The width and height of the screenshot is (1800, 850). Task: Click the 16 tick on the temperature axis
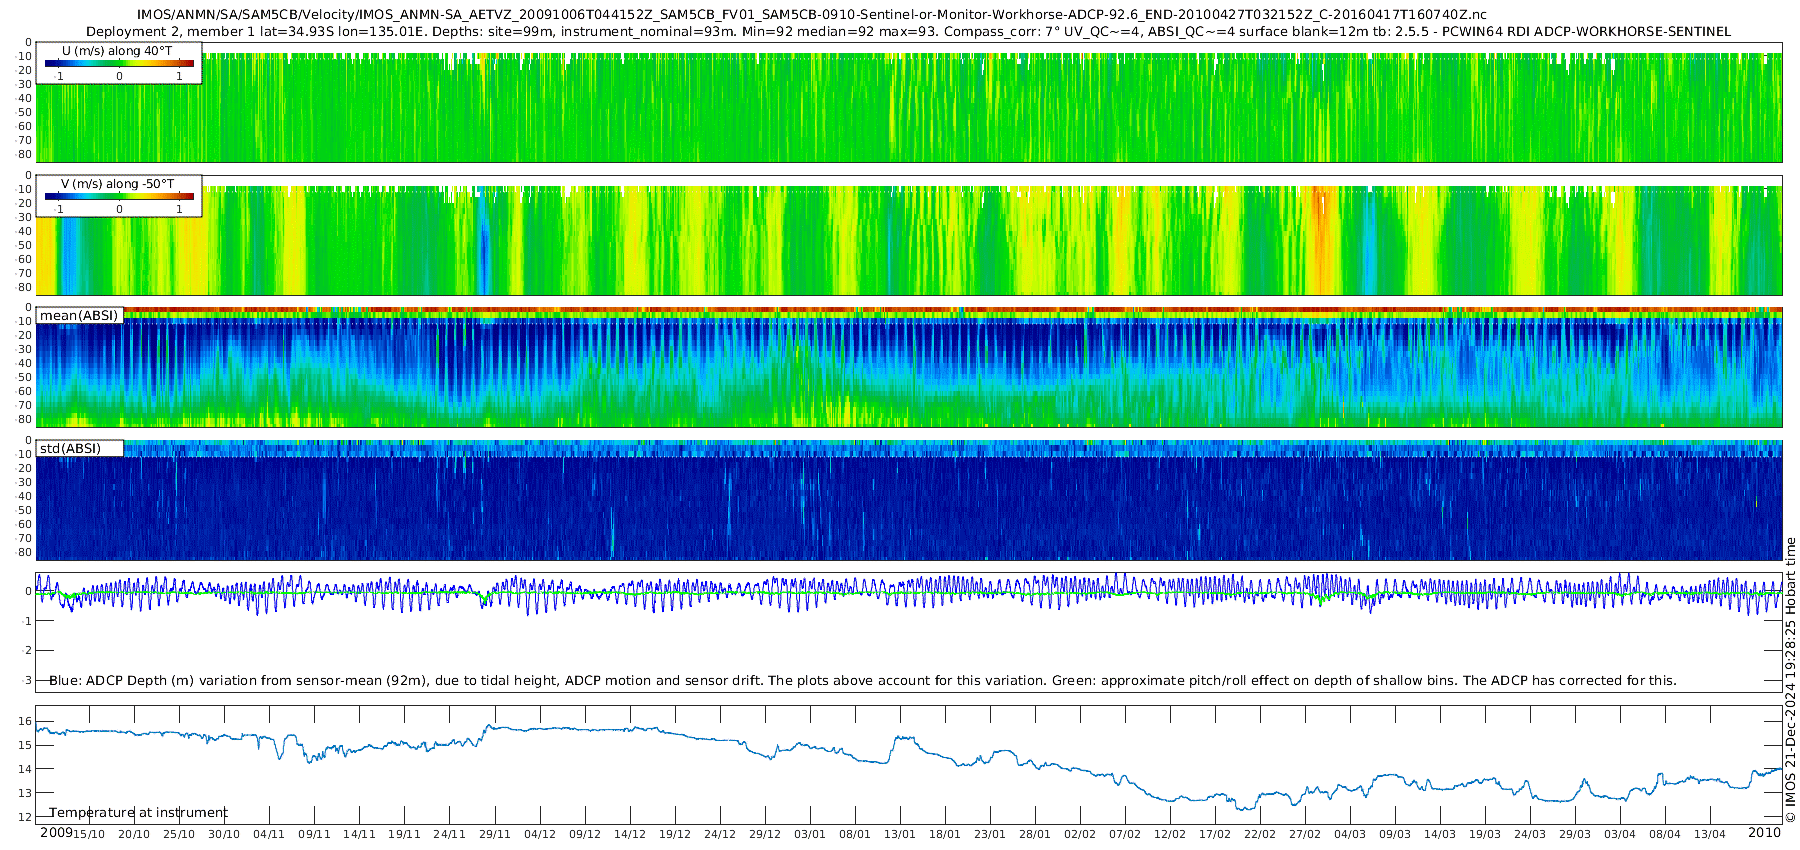coord(26,721)
